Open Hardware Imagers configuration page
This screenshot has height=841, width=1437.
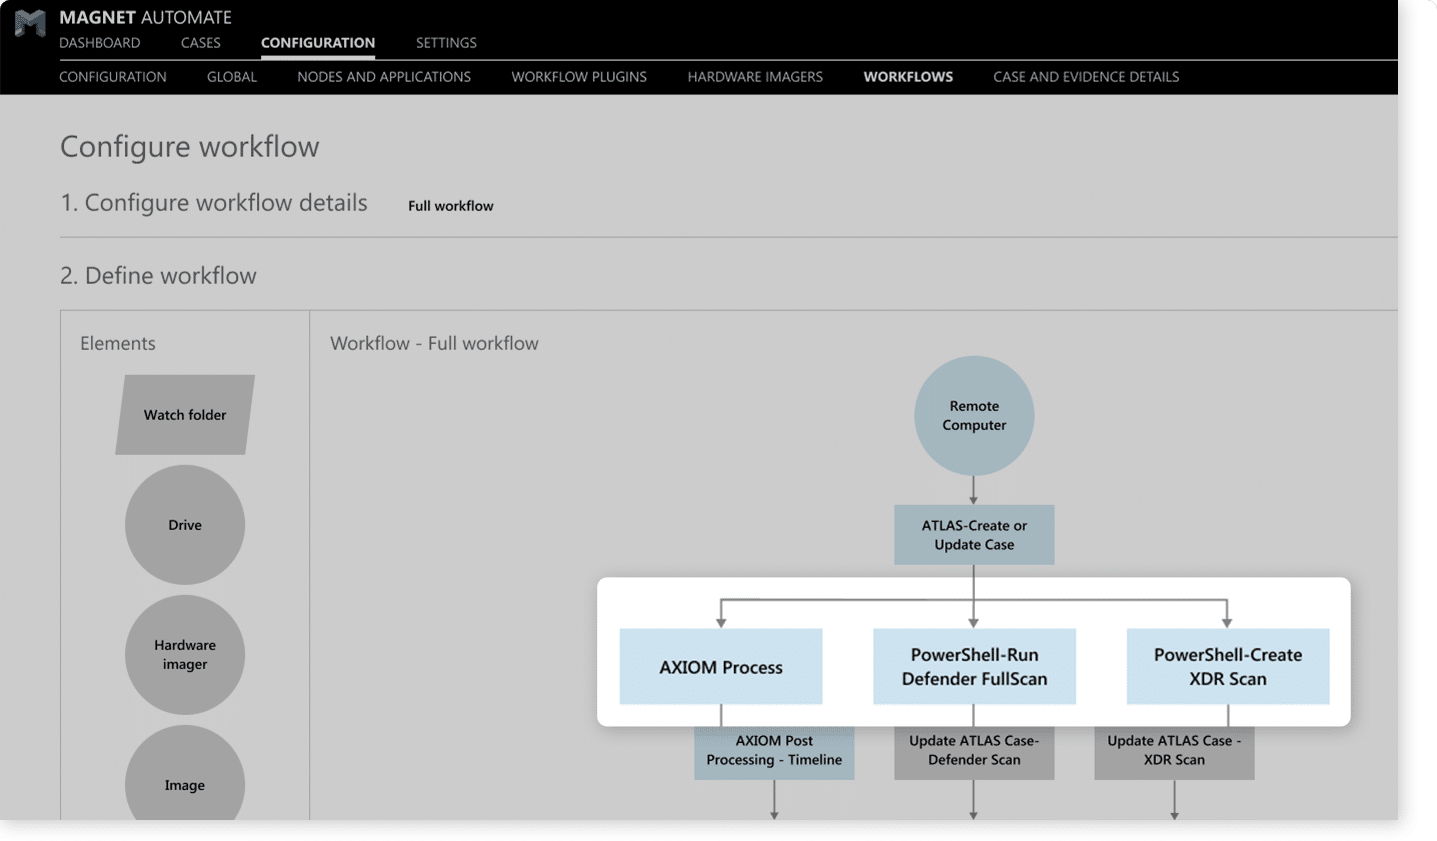(755, 77)
